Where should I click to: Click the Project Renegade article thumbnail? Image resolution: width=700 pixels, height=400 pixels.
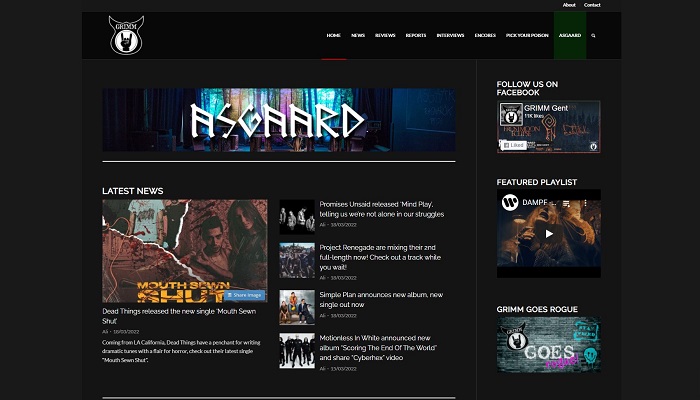[x=297, y=259]
